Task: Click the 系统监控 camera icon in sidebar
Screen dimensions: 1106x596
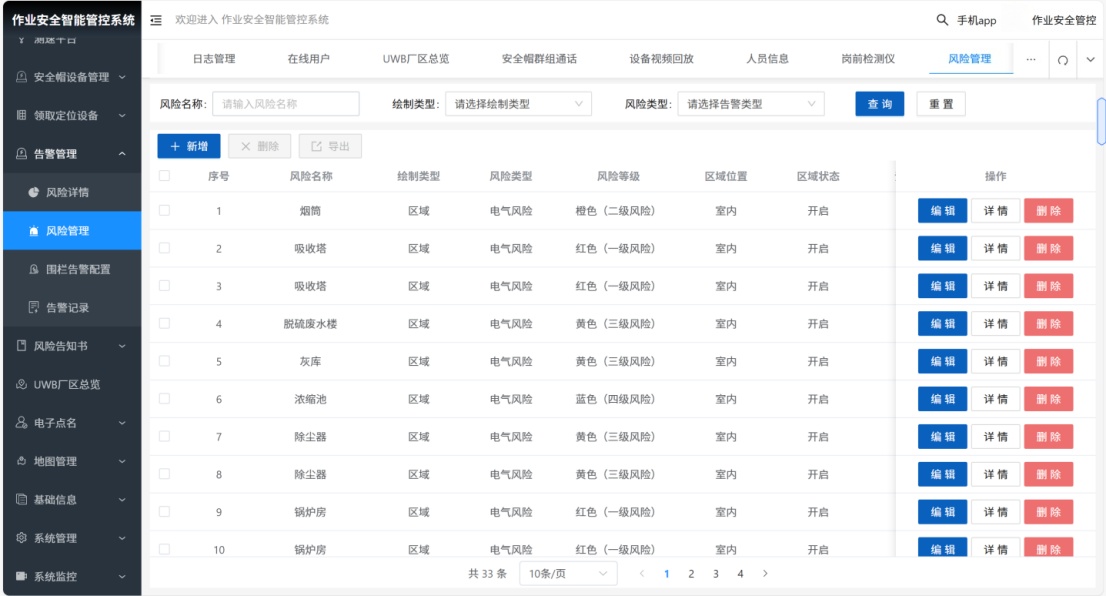Action: tap(22, 576)
